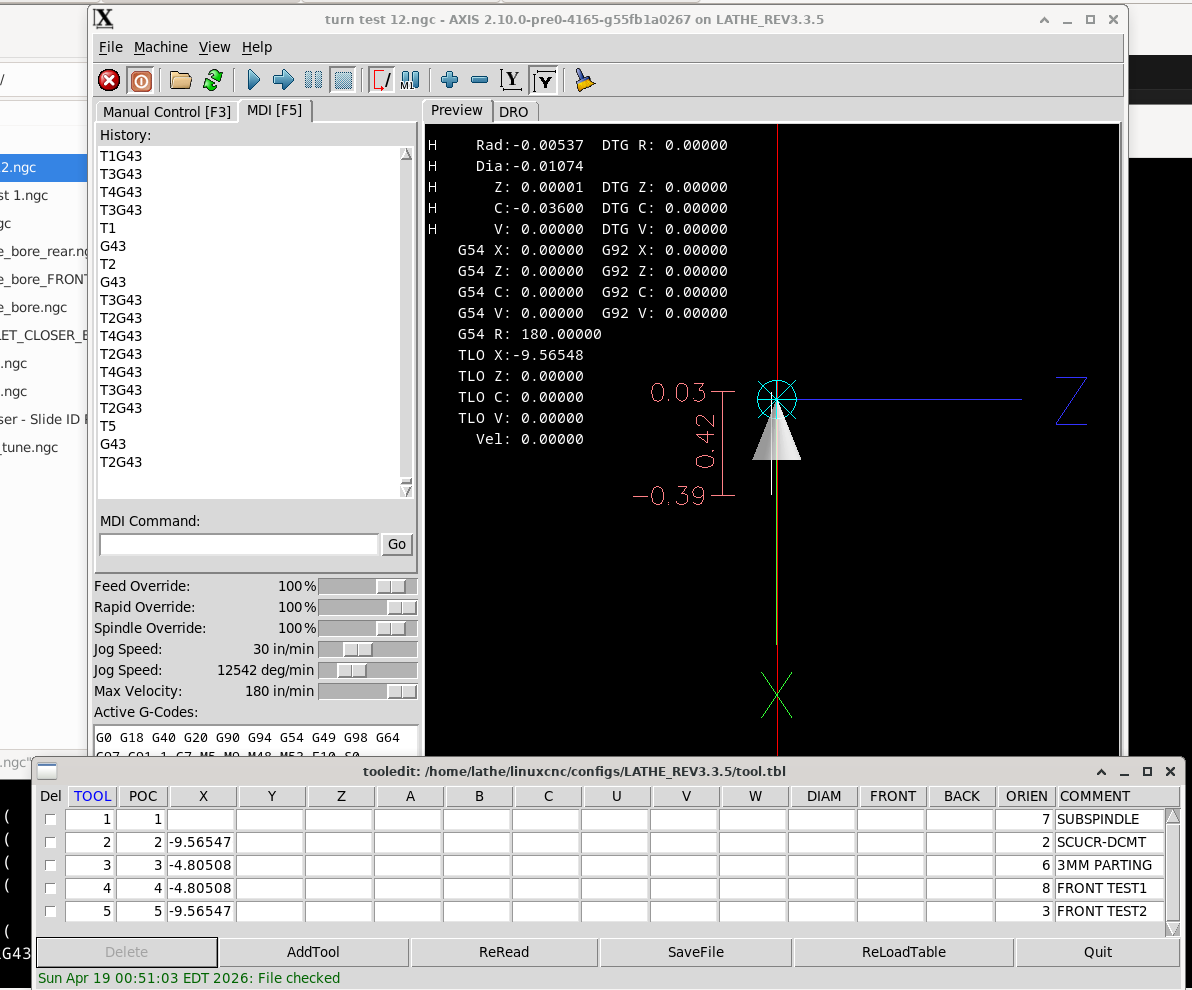The image size is (1192, 990).
Task: Zoom out with the minus icon
Action: pos(479,80)
